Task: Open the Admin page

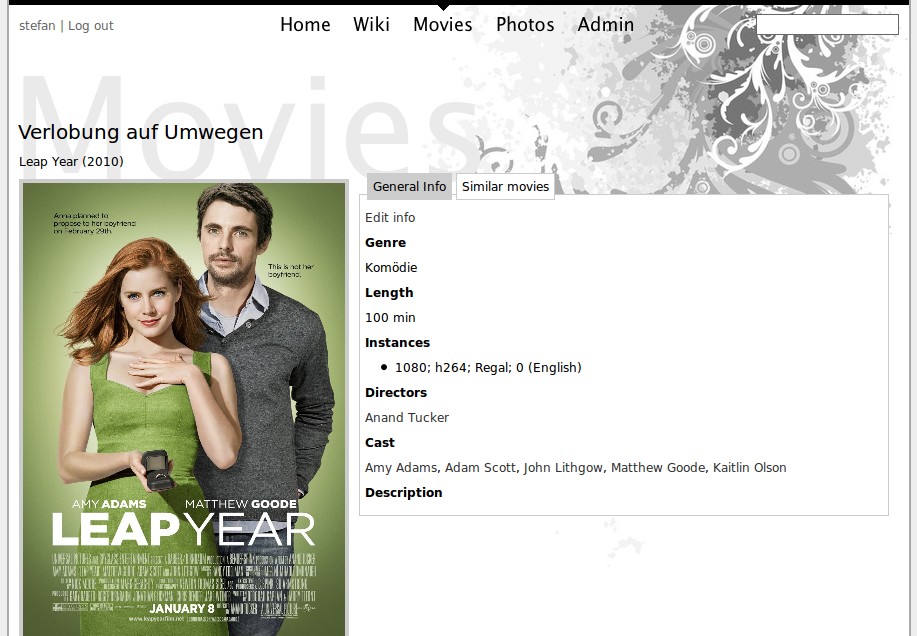Action: coord(605,25)
